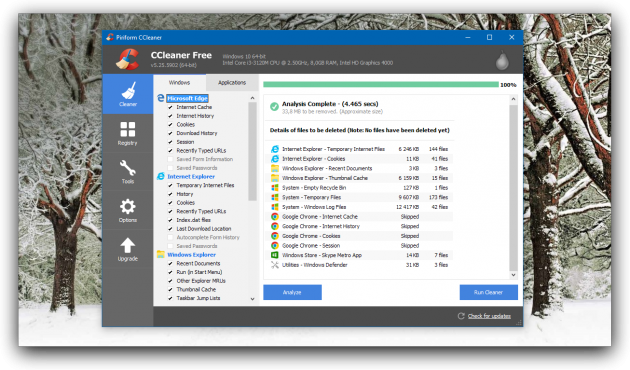This screenshot has height=370, width=630.
Task: Click the Upgrade arrow icon
Action: click(x=128, y=245)
